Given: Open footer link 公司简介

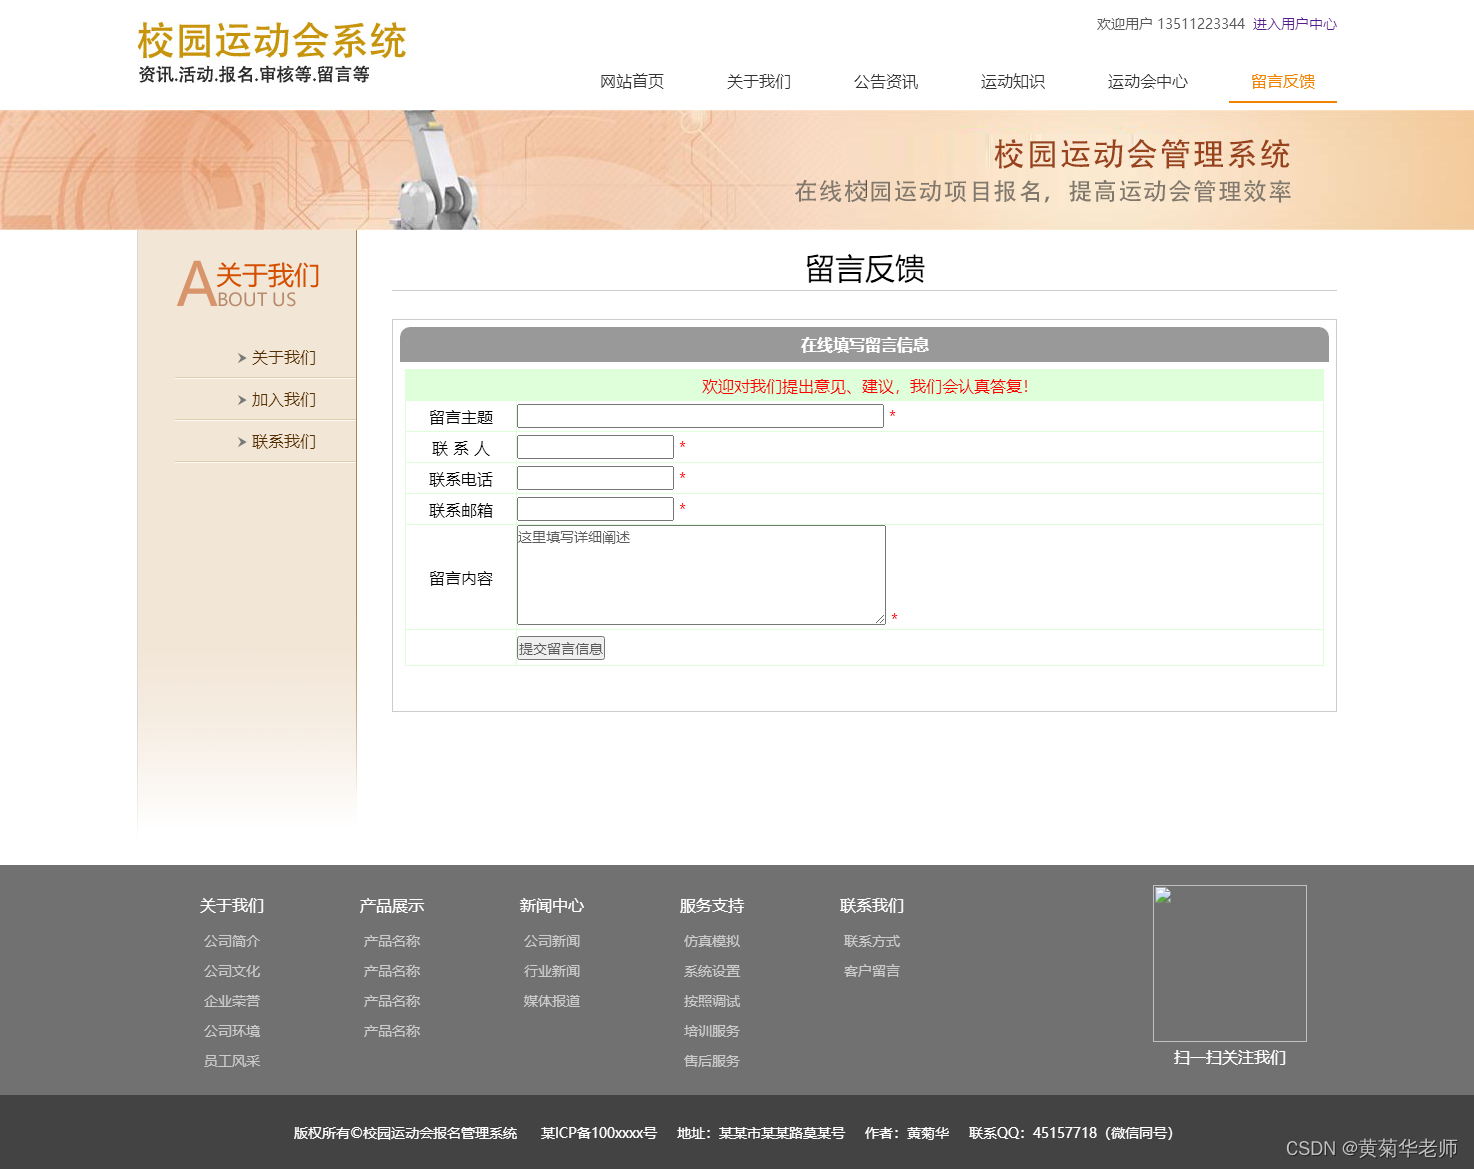Looking at the screenshot, I should click(232, 941).
